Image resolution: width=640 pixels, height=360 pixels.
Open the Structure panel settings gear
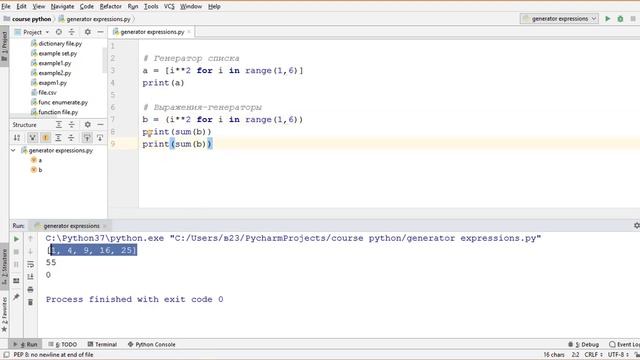click(x=87, y=124)
